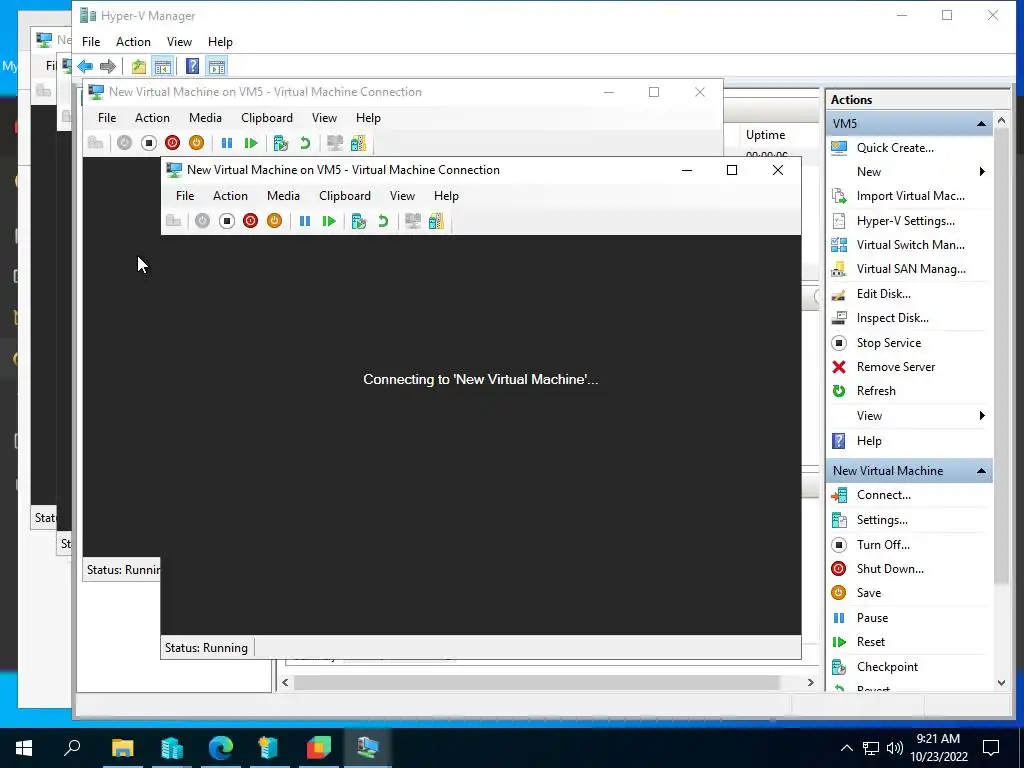The image size is (1024, 768).
Task: Click Up One Level icon in Hyper-V Manager
Action: 138,66
